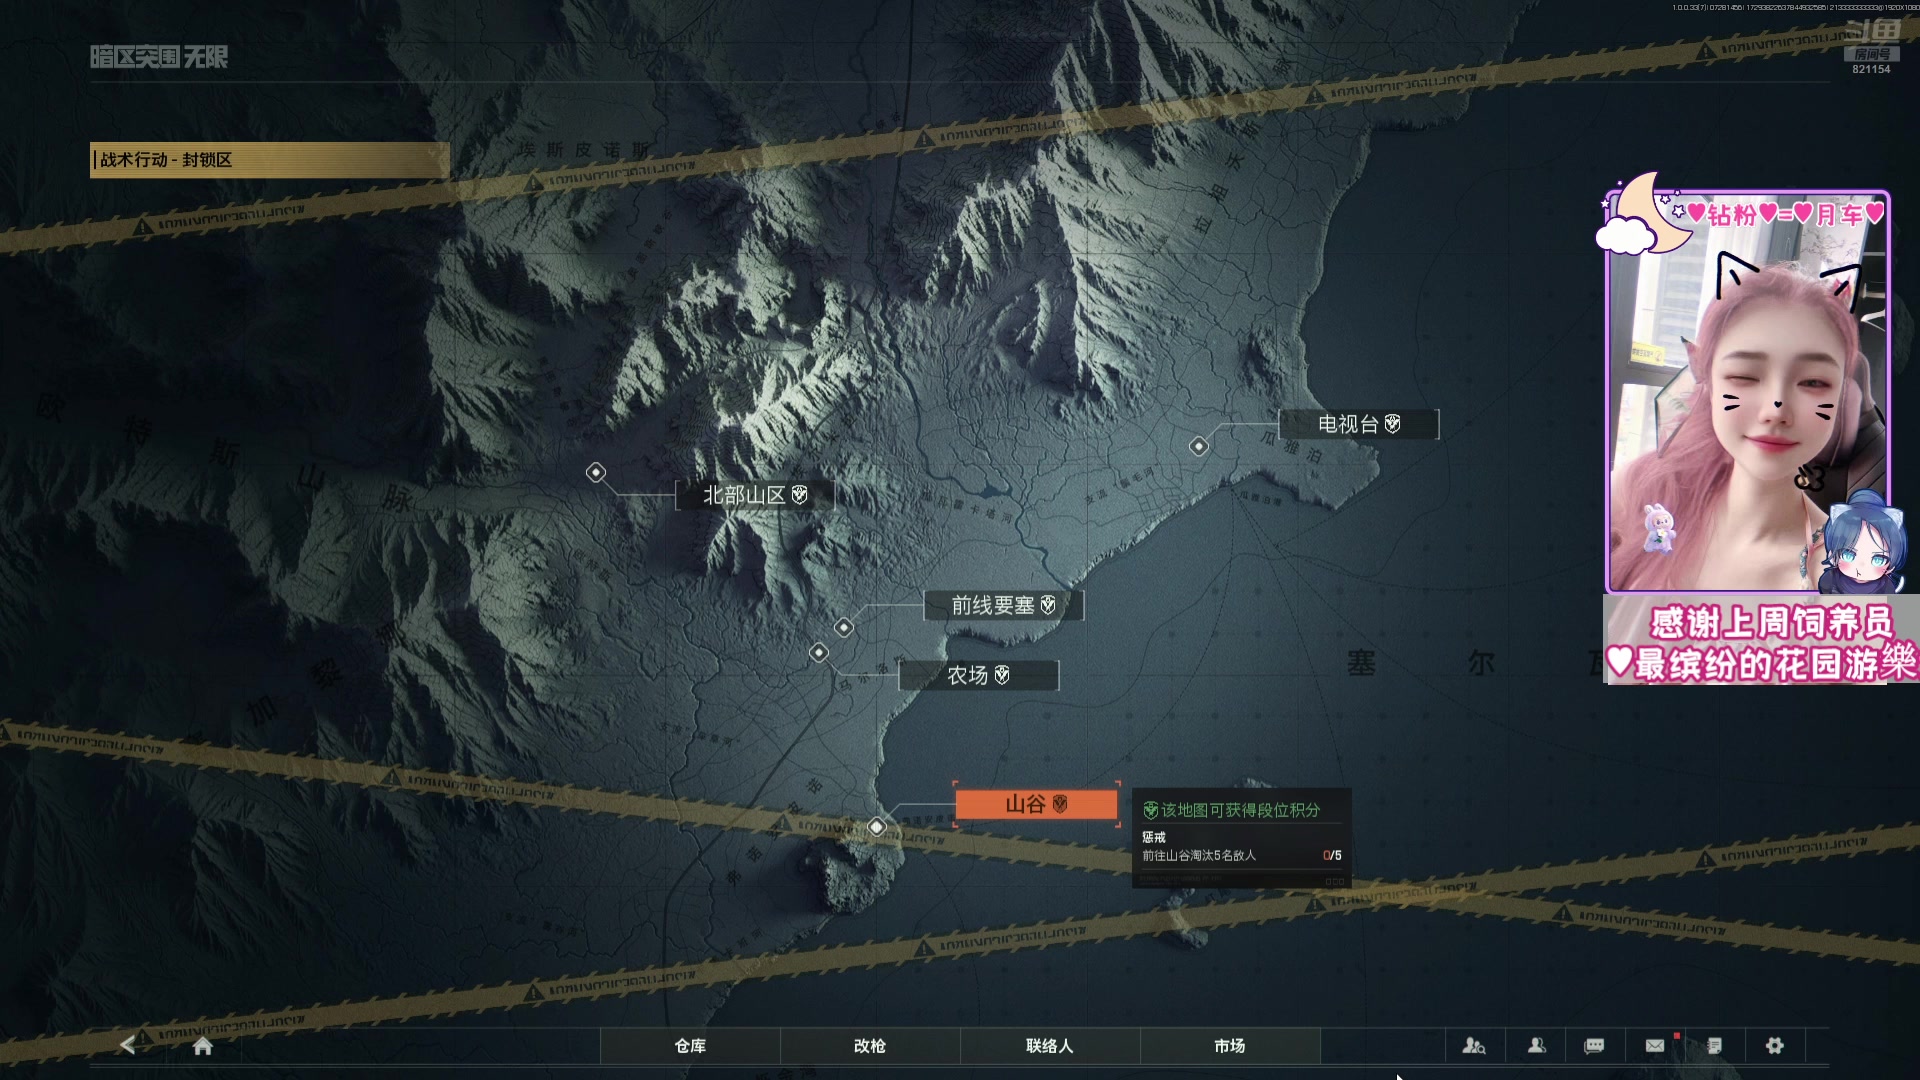The image size is (1920, 1080).
Task: Open the settings gear icon
Action: pyautogui.click(x=1775, y=1046)
